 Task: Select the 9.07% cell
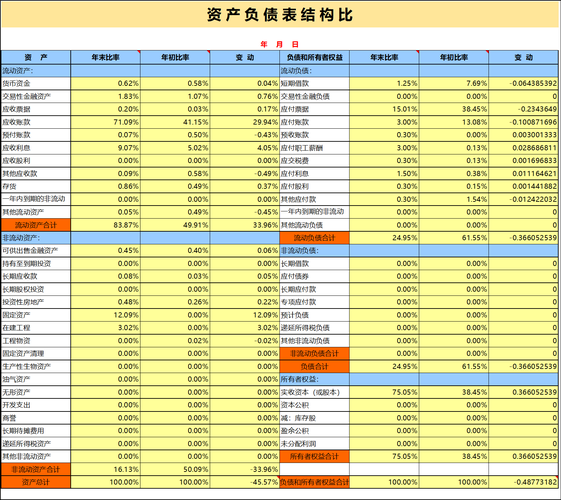[106, 148]
